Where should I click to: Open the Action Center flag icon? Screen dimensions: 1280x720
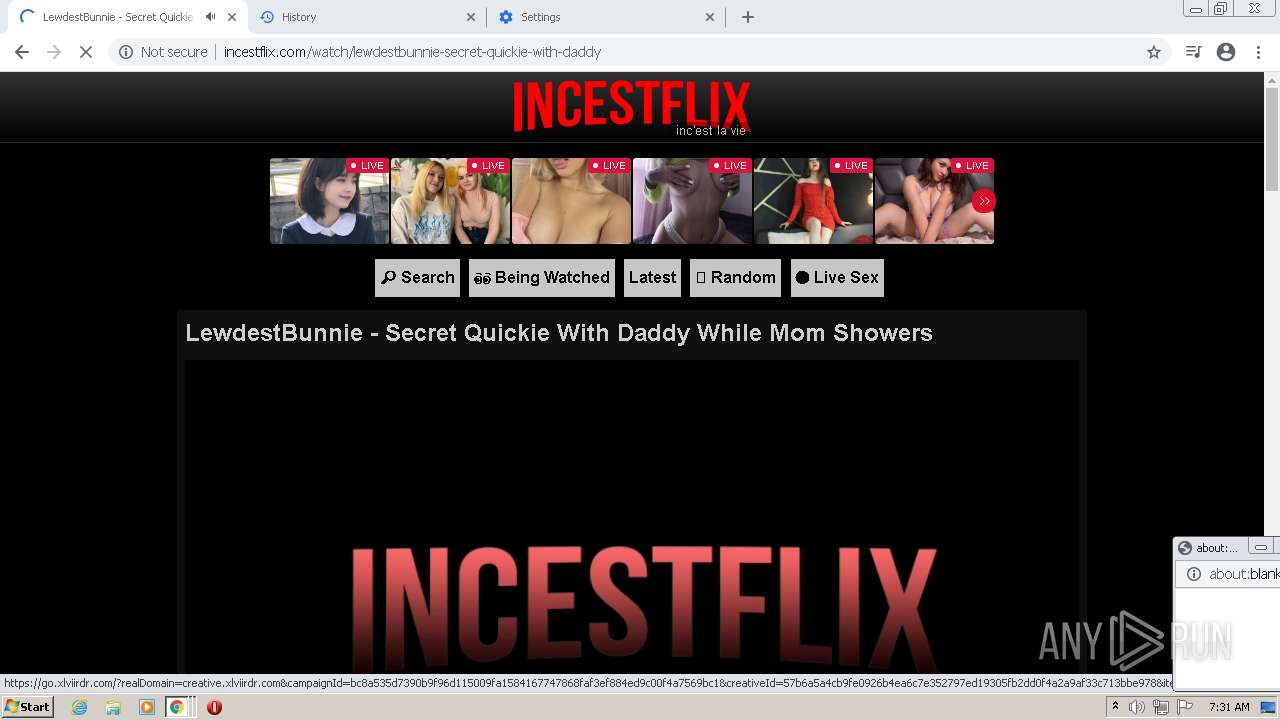tap(1185, 707)
